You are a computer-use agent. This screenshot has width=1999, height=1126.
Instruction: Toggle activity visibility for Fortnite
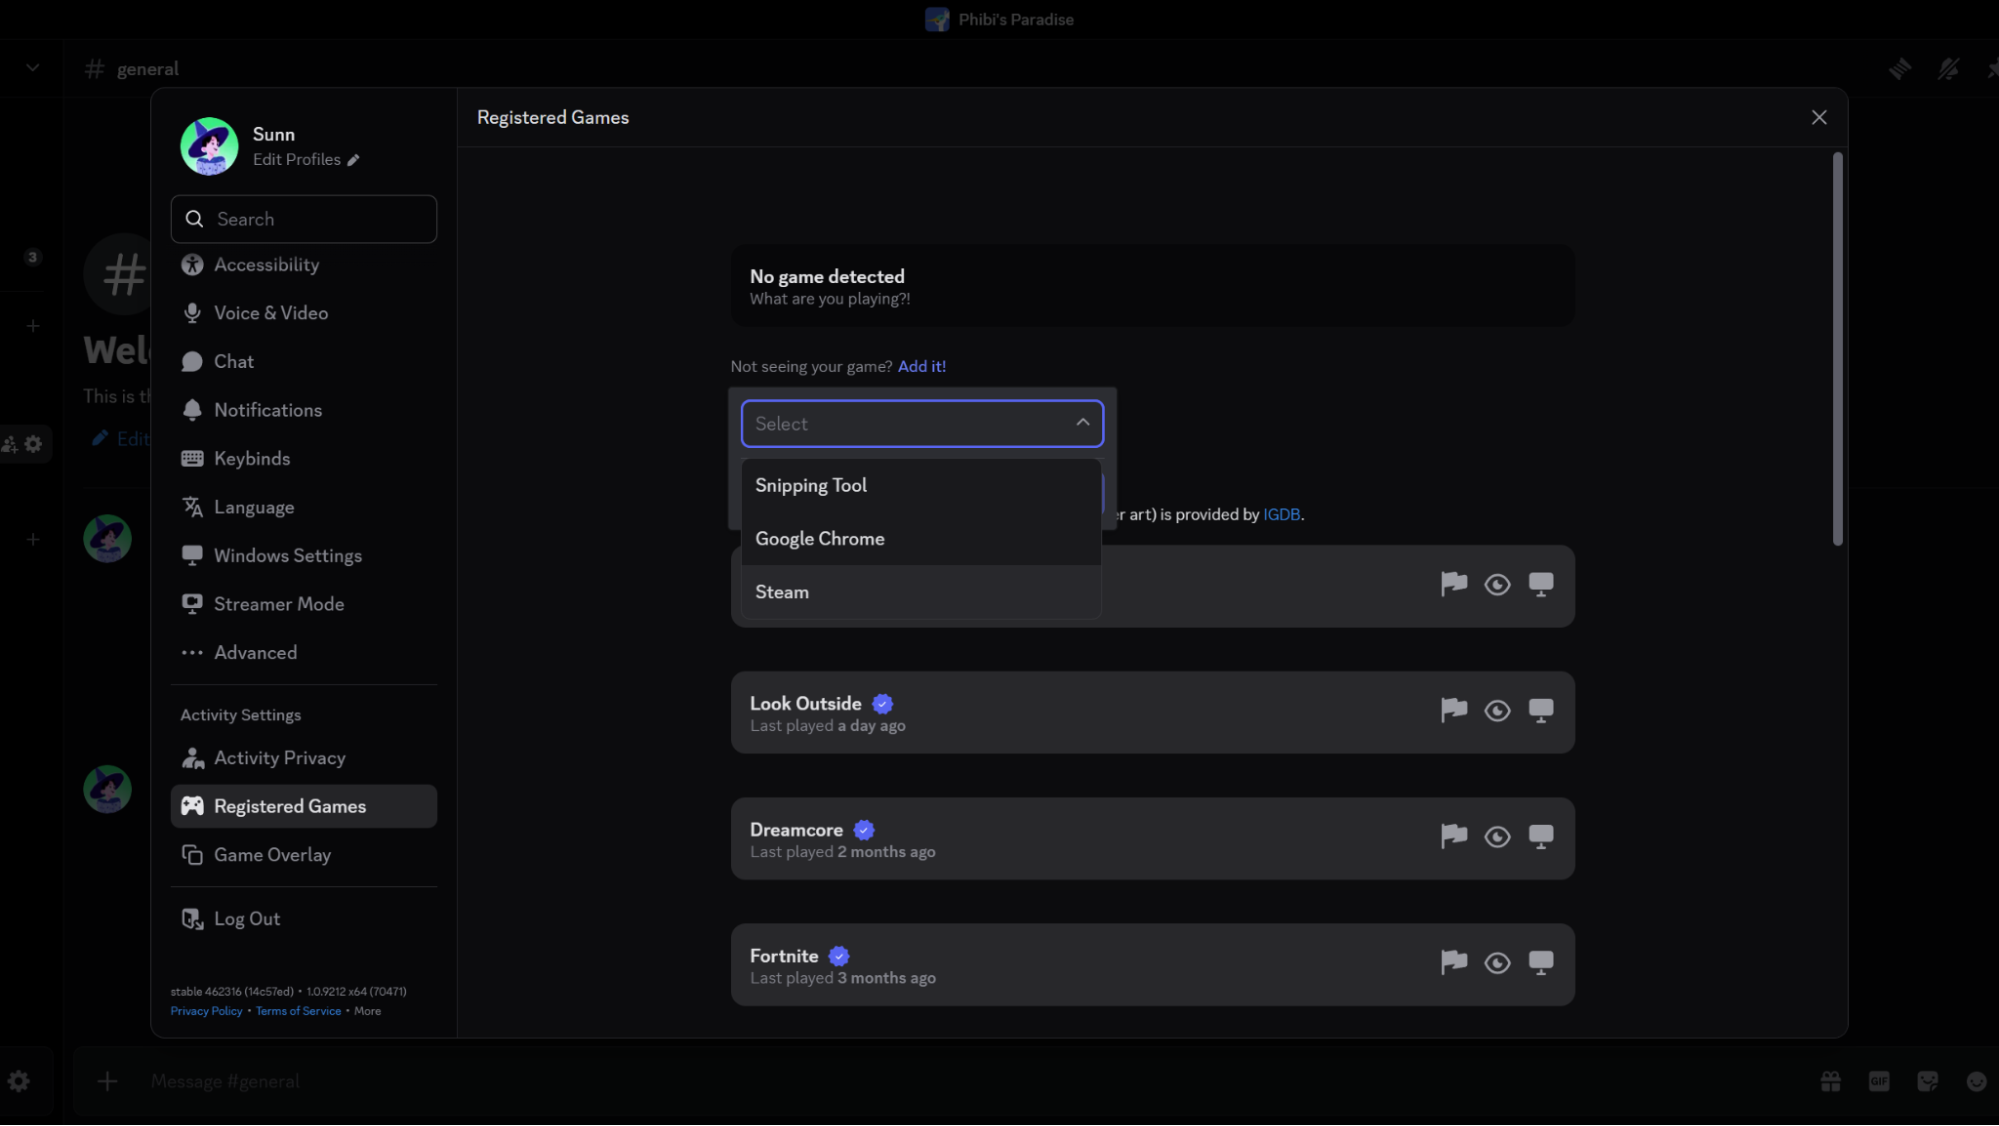pos(1497,962)
